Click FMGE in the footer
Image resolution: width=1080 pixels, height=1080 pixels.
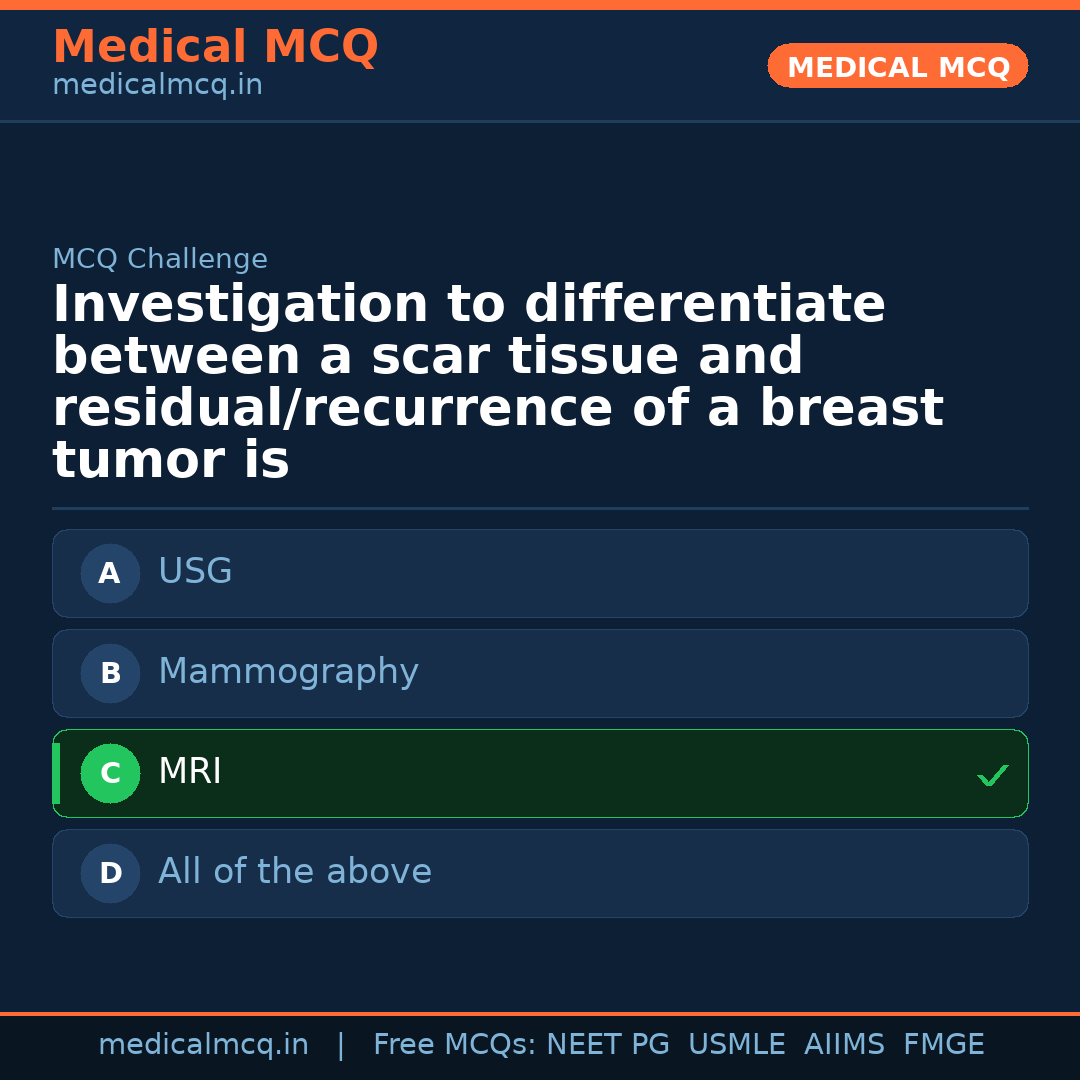944,1045
